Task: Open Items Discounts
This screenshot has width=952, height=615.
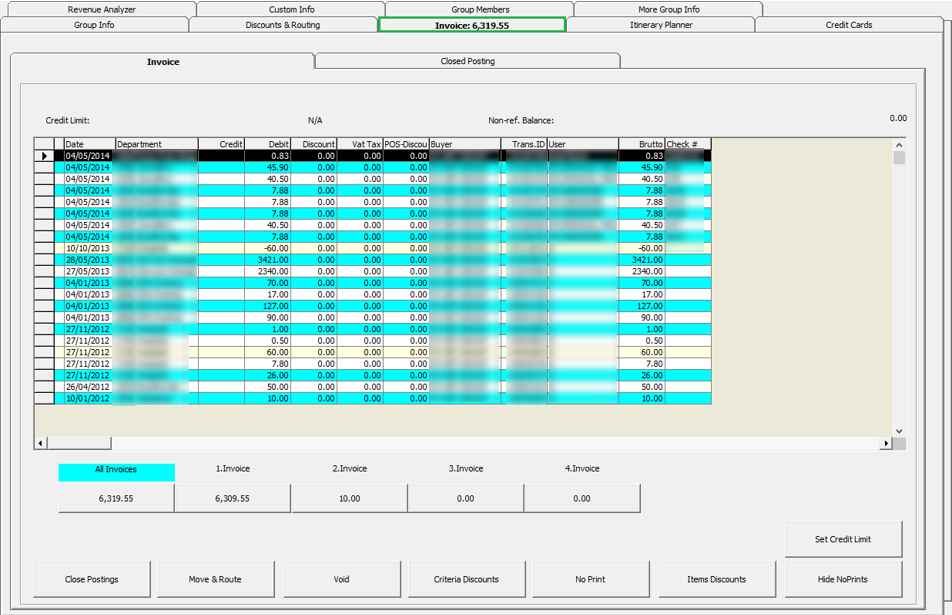Action: 716,579
